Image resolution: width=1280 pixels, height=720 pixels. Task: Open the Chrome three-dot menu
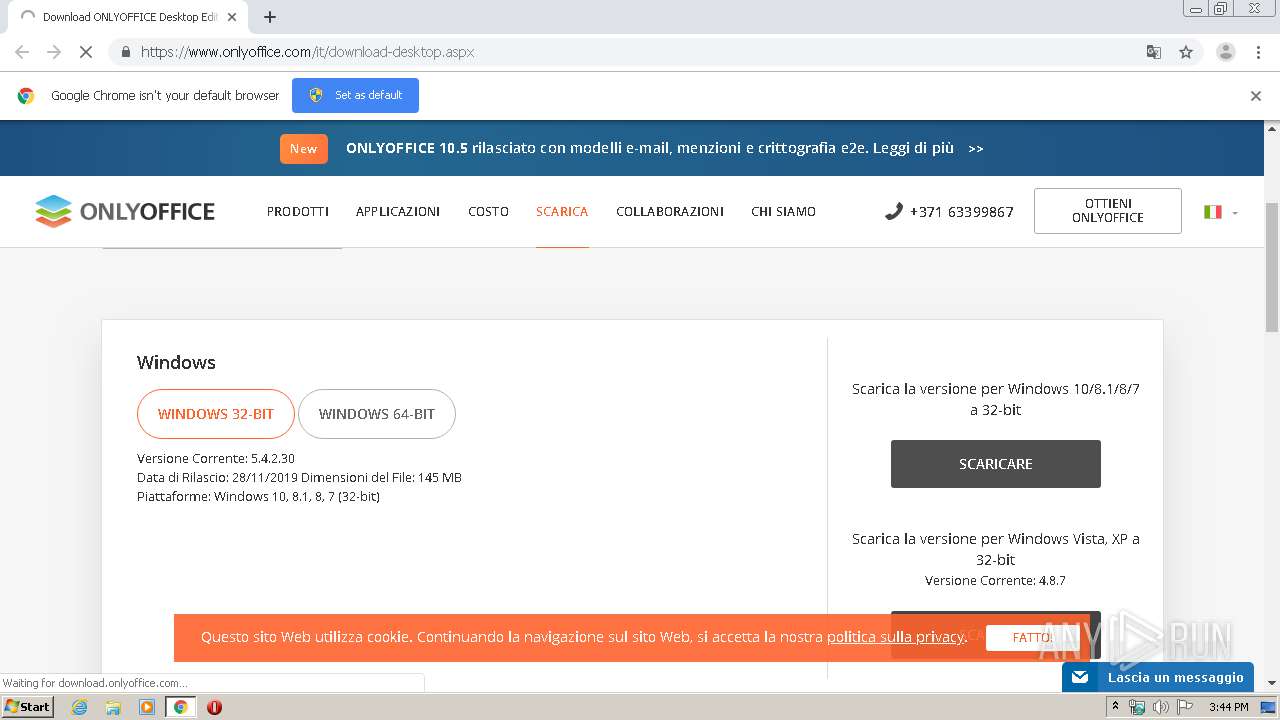pyautogui.click(x=1258, y=52)
